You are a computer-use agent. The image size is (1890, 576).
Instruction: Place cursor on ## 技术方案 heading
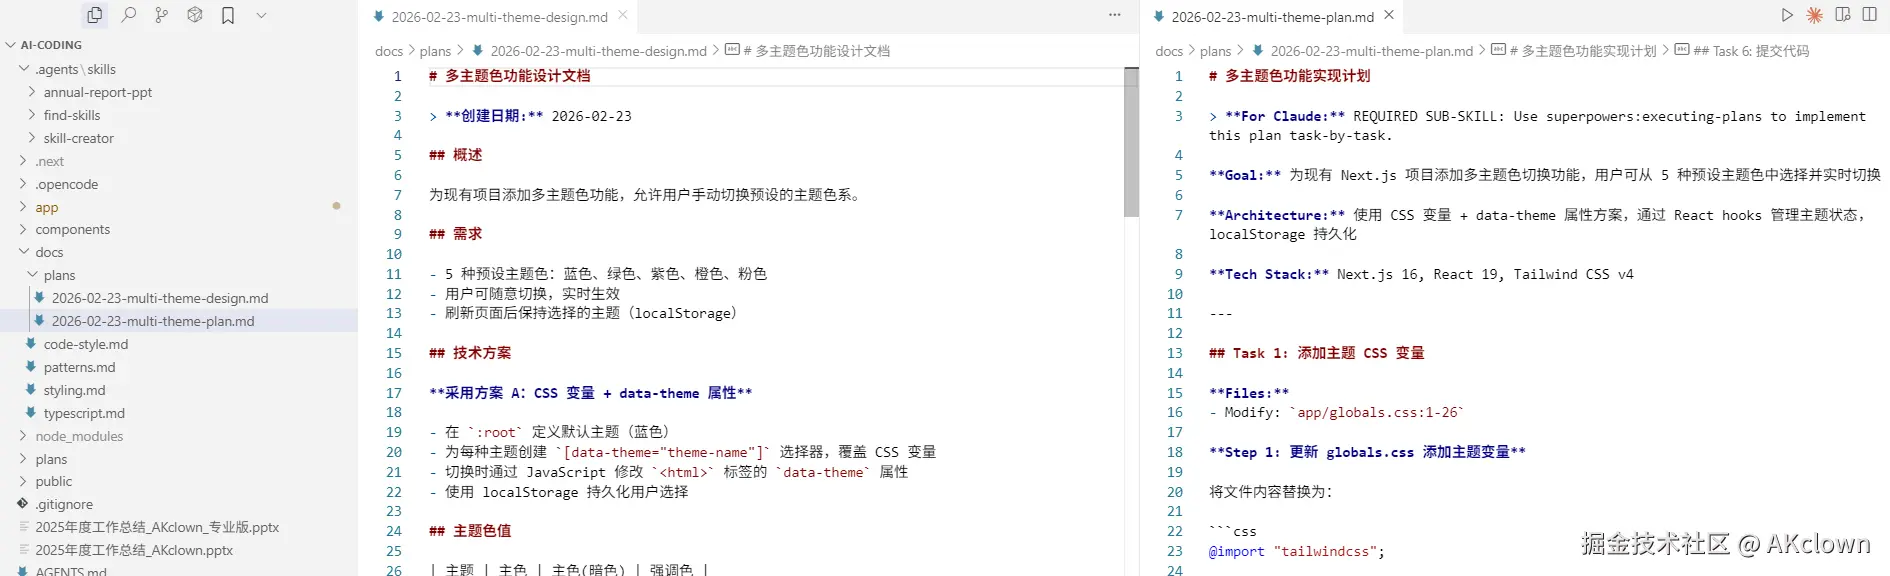pyautogui.click(x=470, y=353)
